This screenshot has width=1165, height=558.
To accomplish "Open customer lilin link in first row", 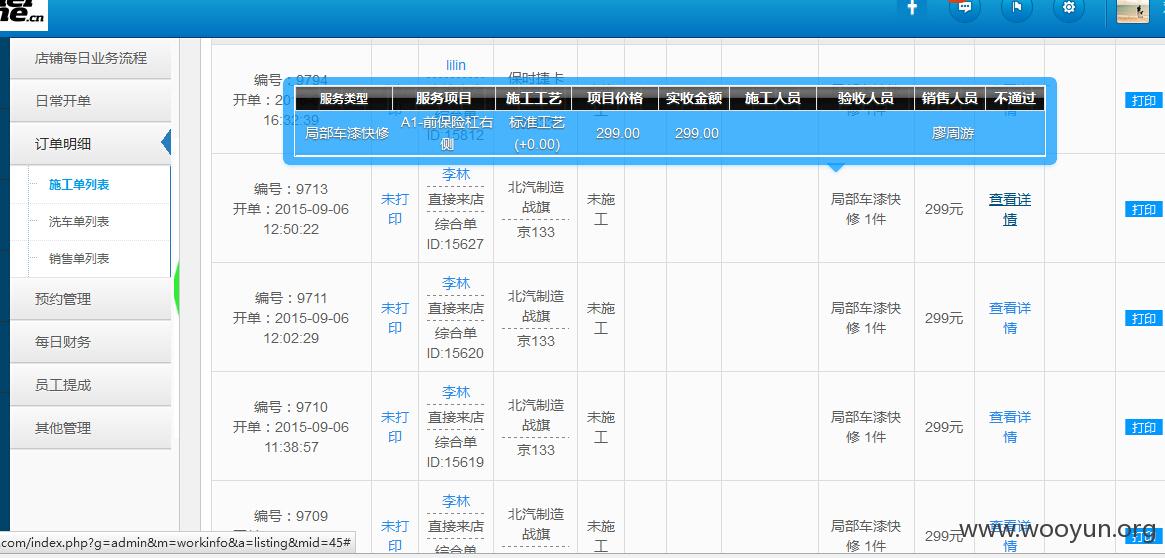I will tap(456, 65).
